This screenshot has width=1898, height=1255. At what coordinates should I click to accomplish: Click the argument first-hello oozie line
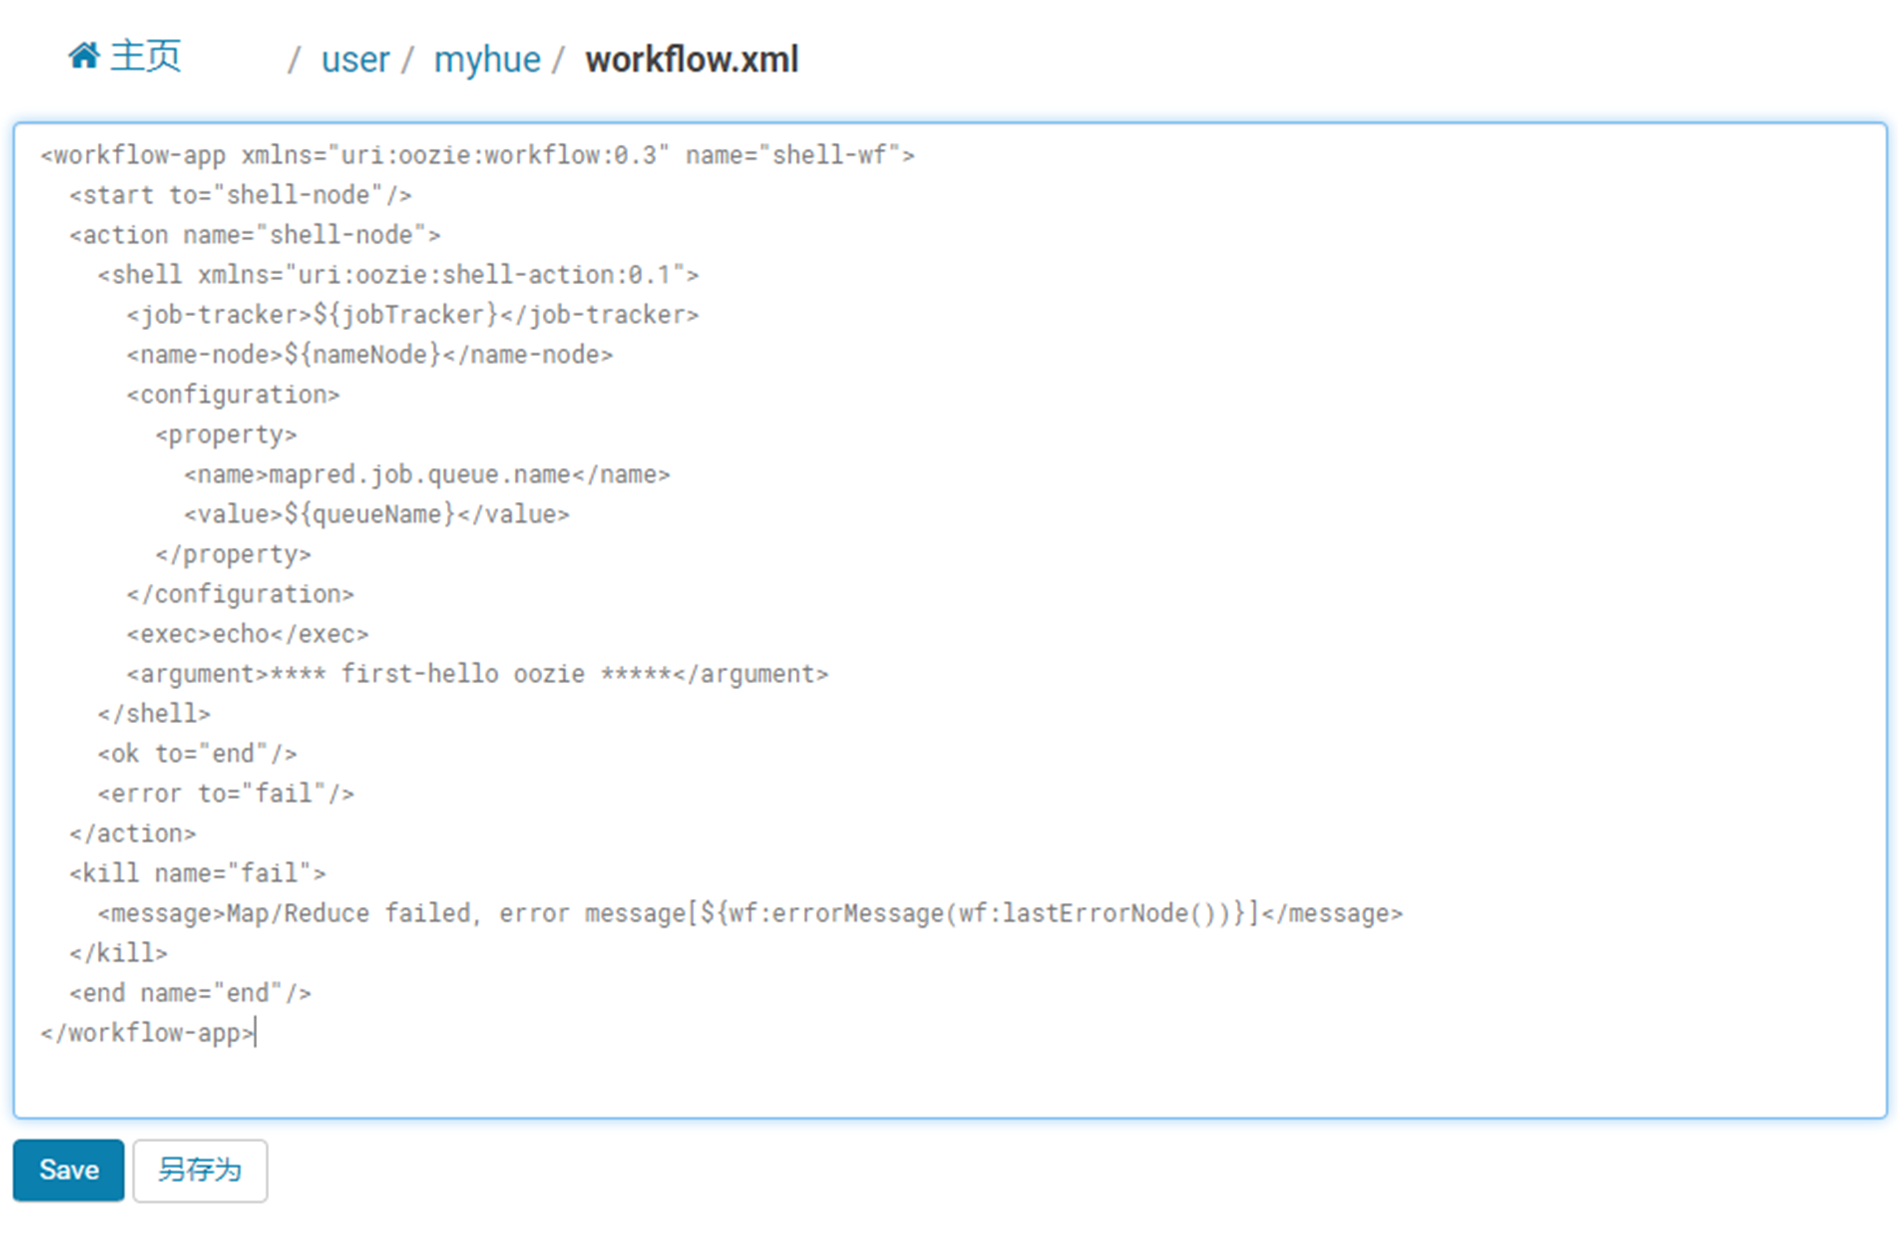click(x=477, y=674)
